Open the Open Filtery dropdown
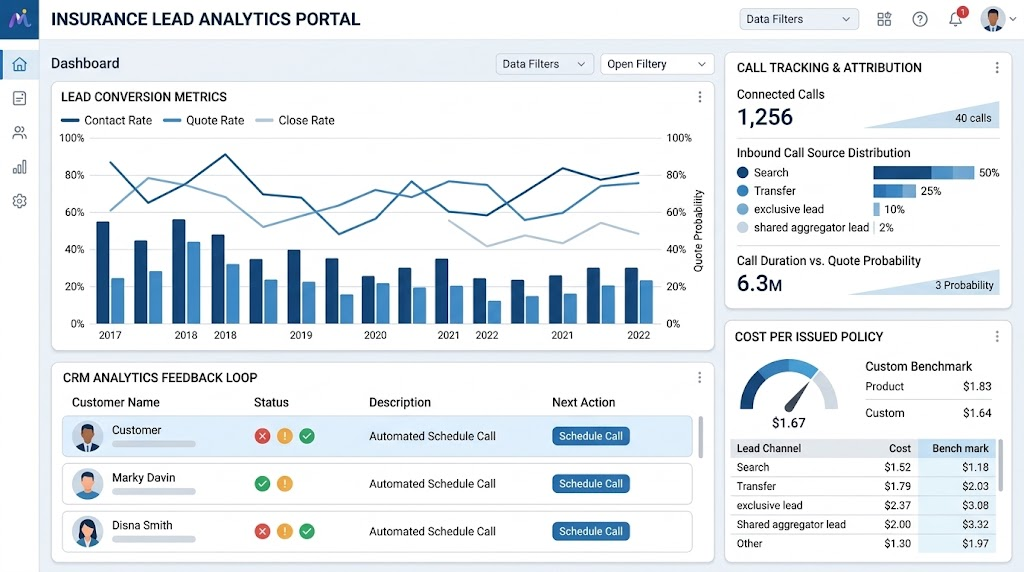Screen dimensions: 1024x572 click(x=657, y=64)
